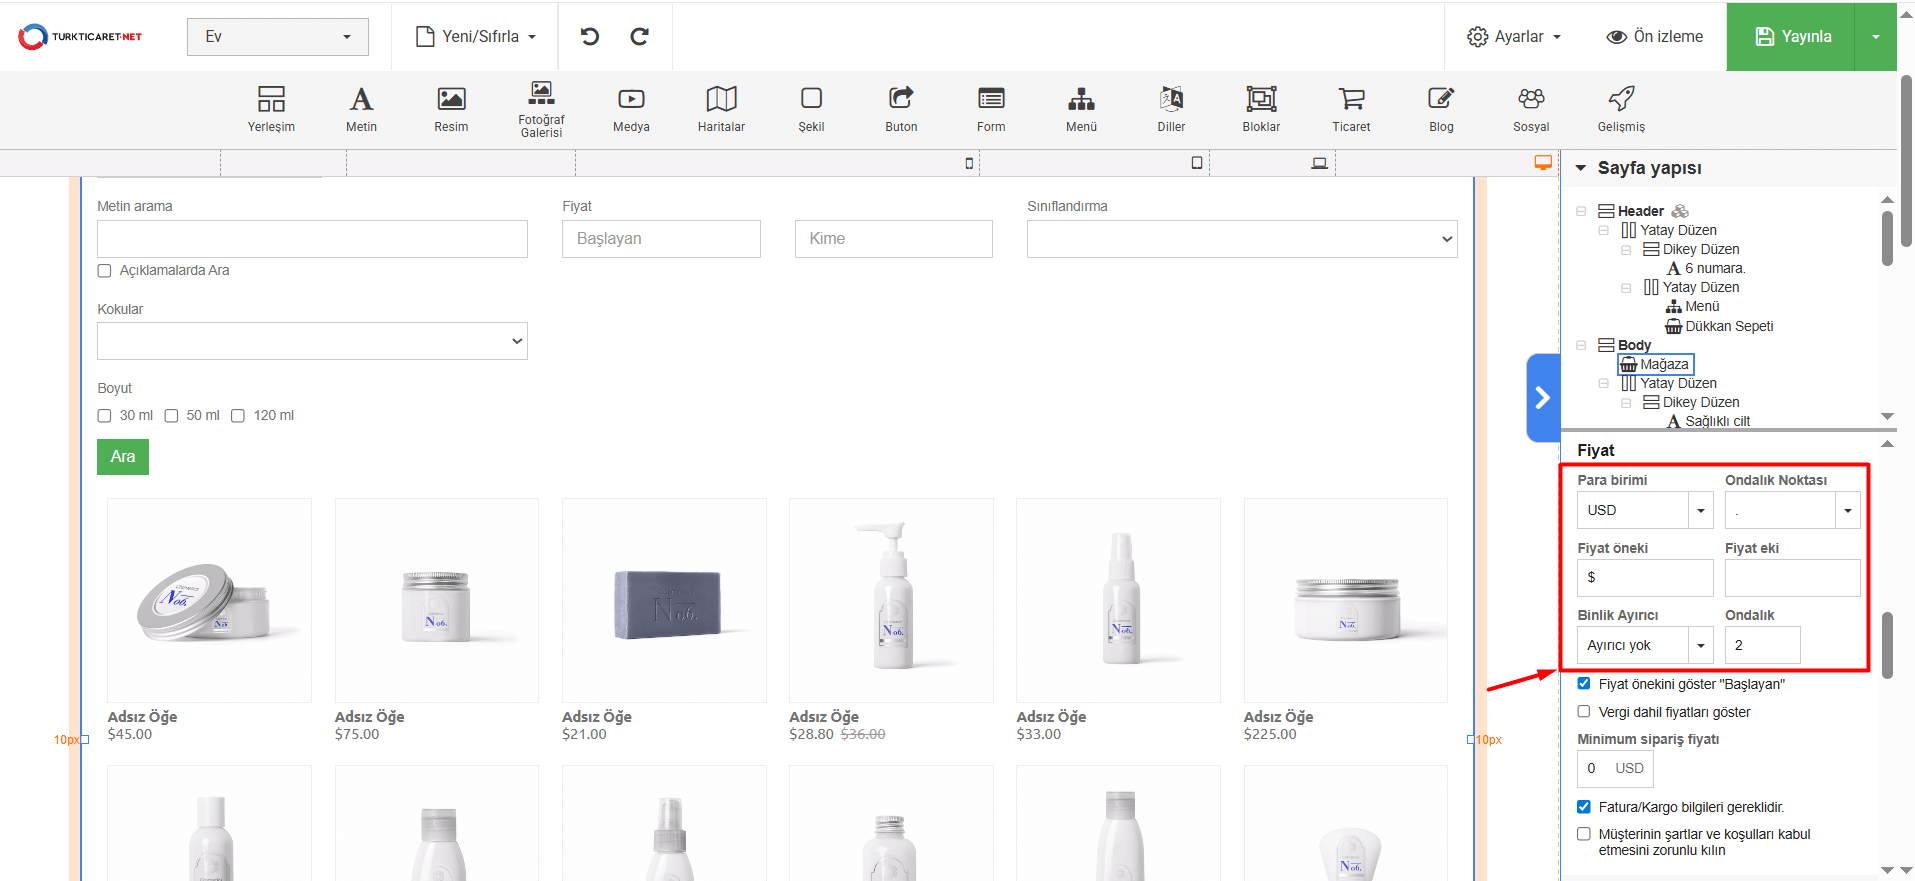The width and height of the screenshot is (1915, 881).
Task: Click the redo arrow icon
Action: pyautogui.click(x=640, y=37)
